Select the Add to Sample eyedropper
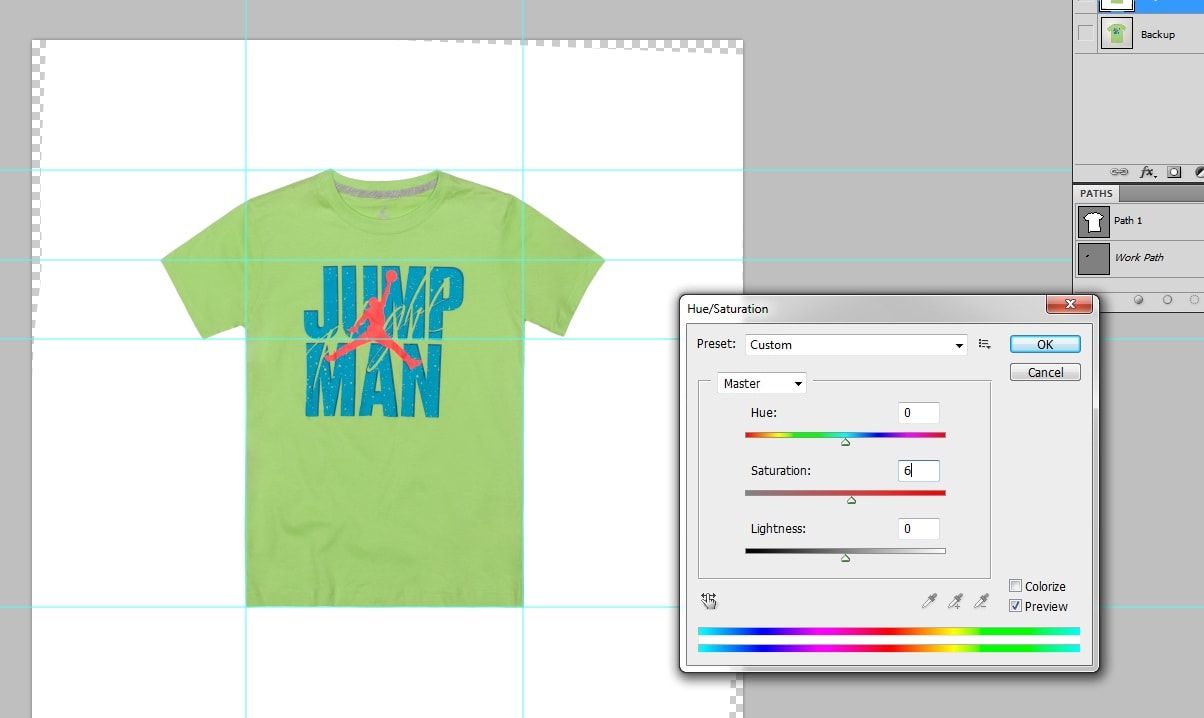Screen dimensions: 1204x718 point(955,601)
